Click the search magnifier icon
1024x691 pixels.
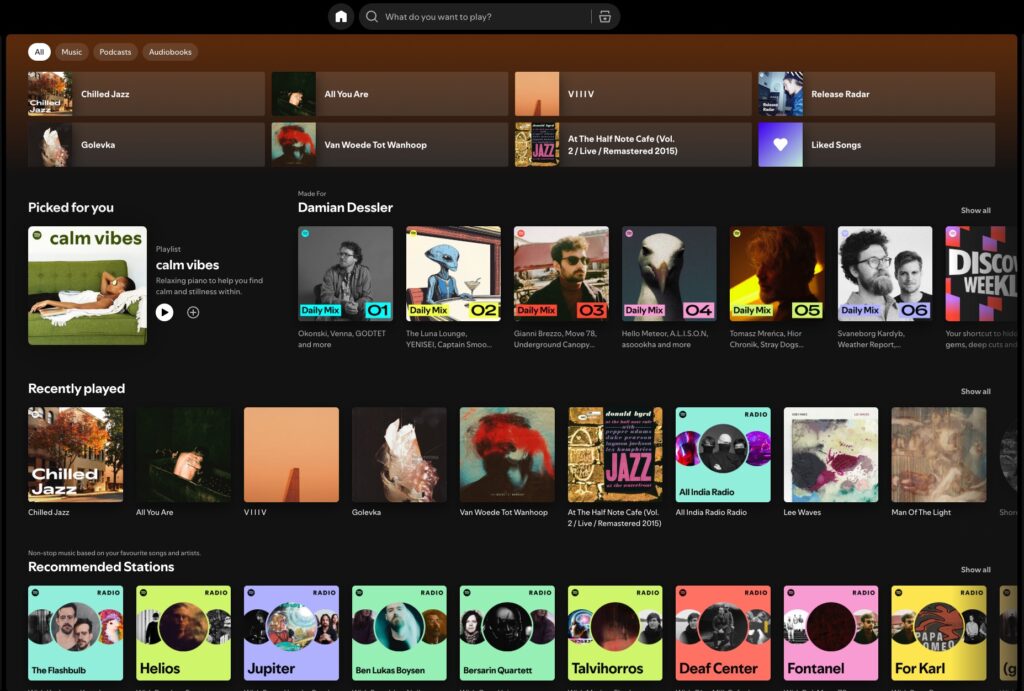372,17
